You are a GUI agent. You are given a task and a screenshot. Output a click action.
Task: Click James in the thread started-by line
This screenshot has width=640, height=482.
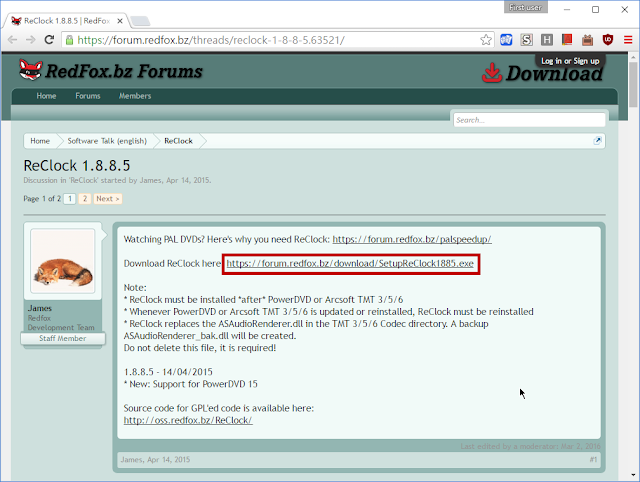[x=151, y=180]
